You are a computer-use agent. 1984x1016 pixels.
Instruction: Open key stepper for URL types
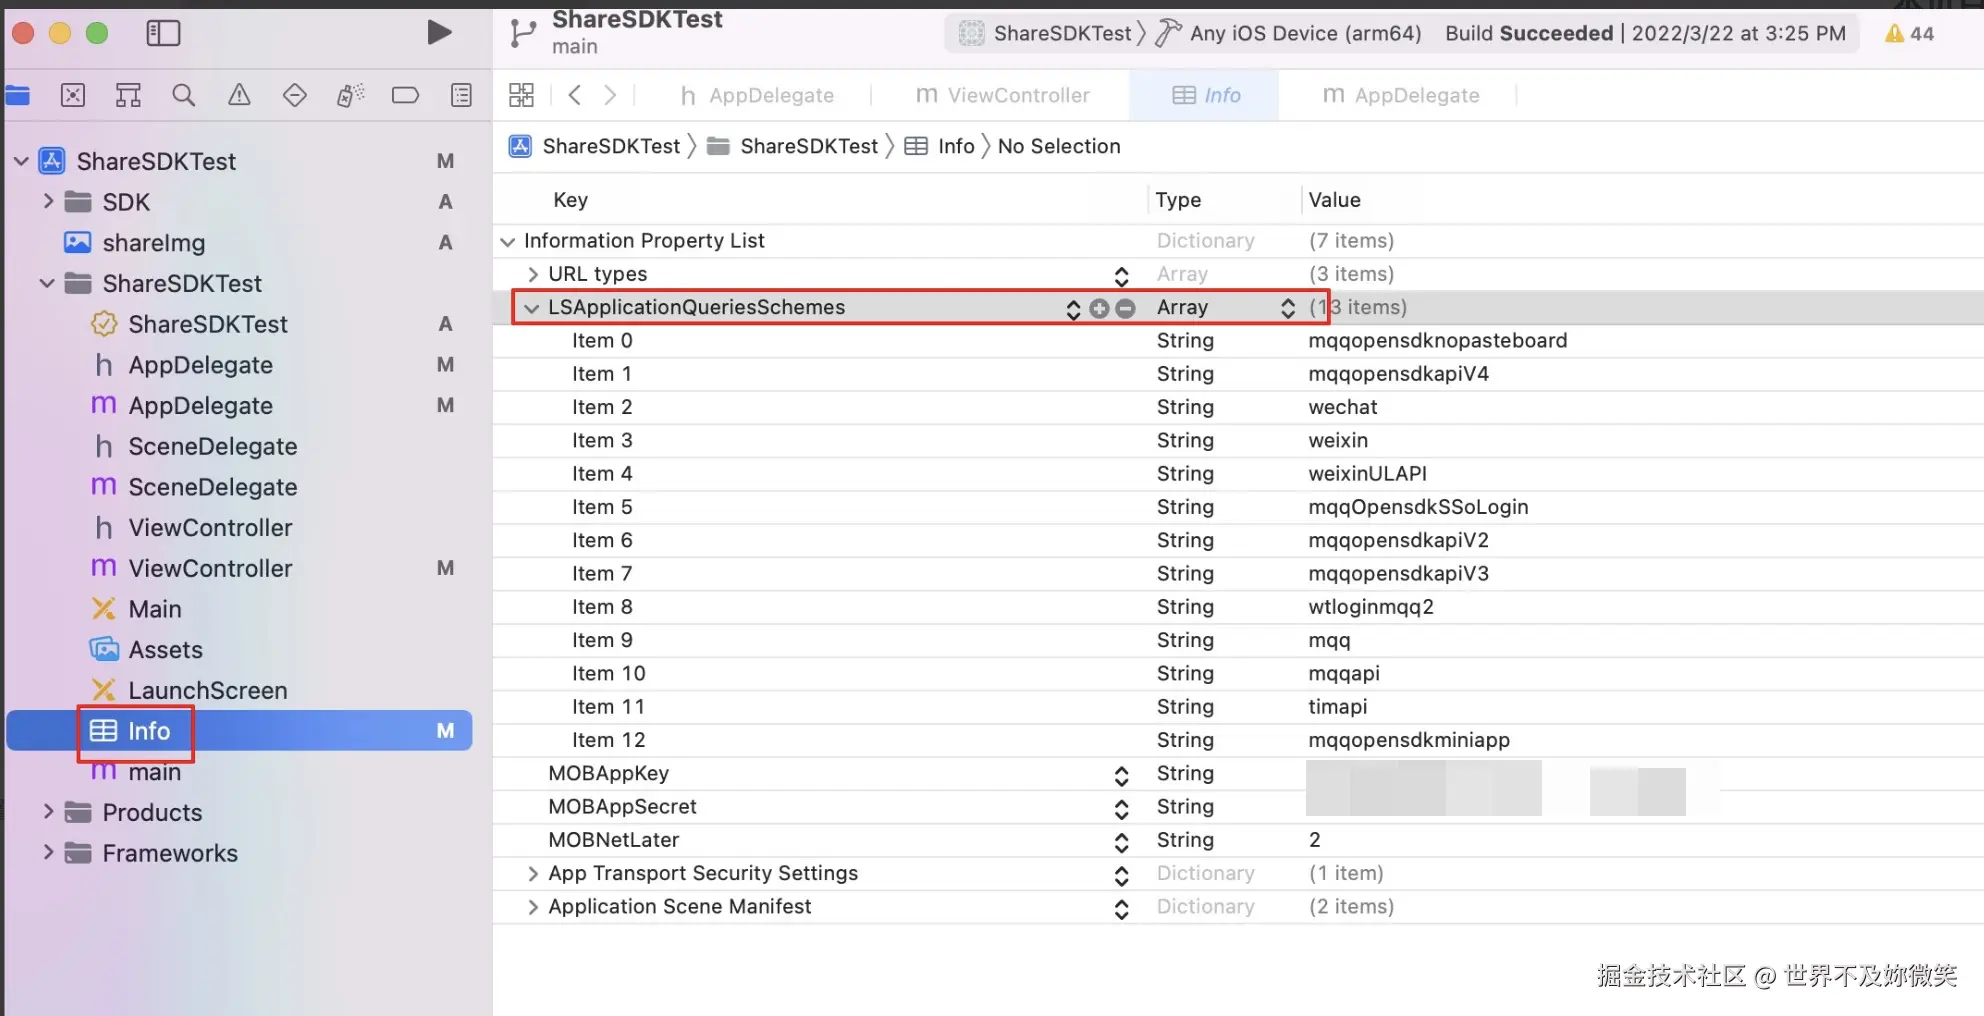tap(1122, 275)
